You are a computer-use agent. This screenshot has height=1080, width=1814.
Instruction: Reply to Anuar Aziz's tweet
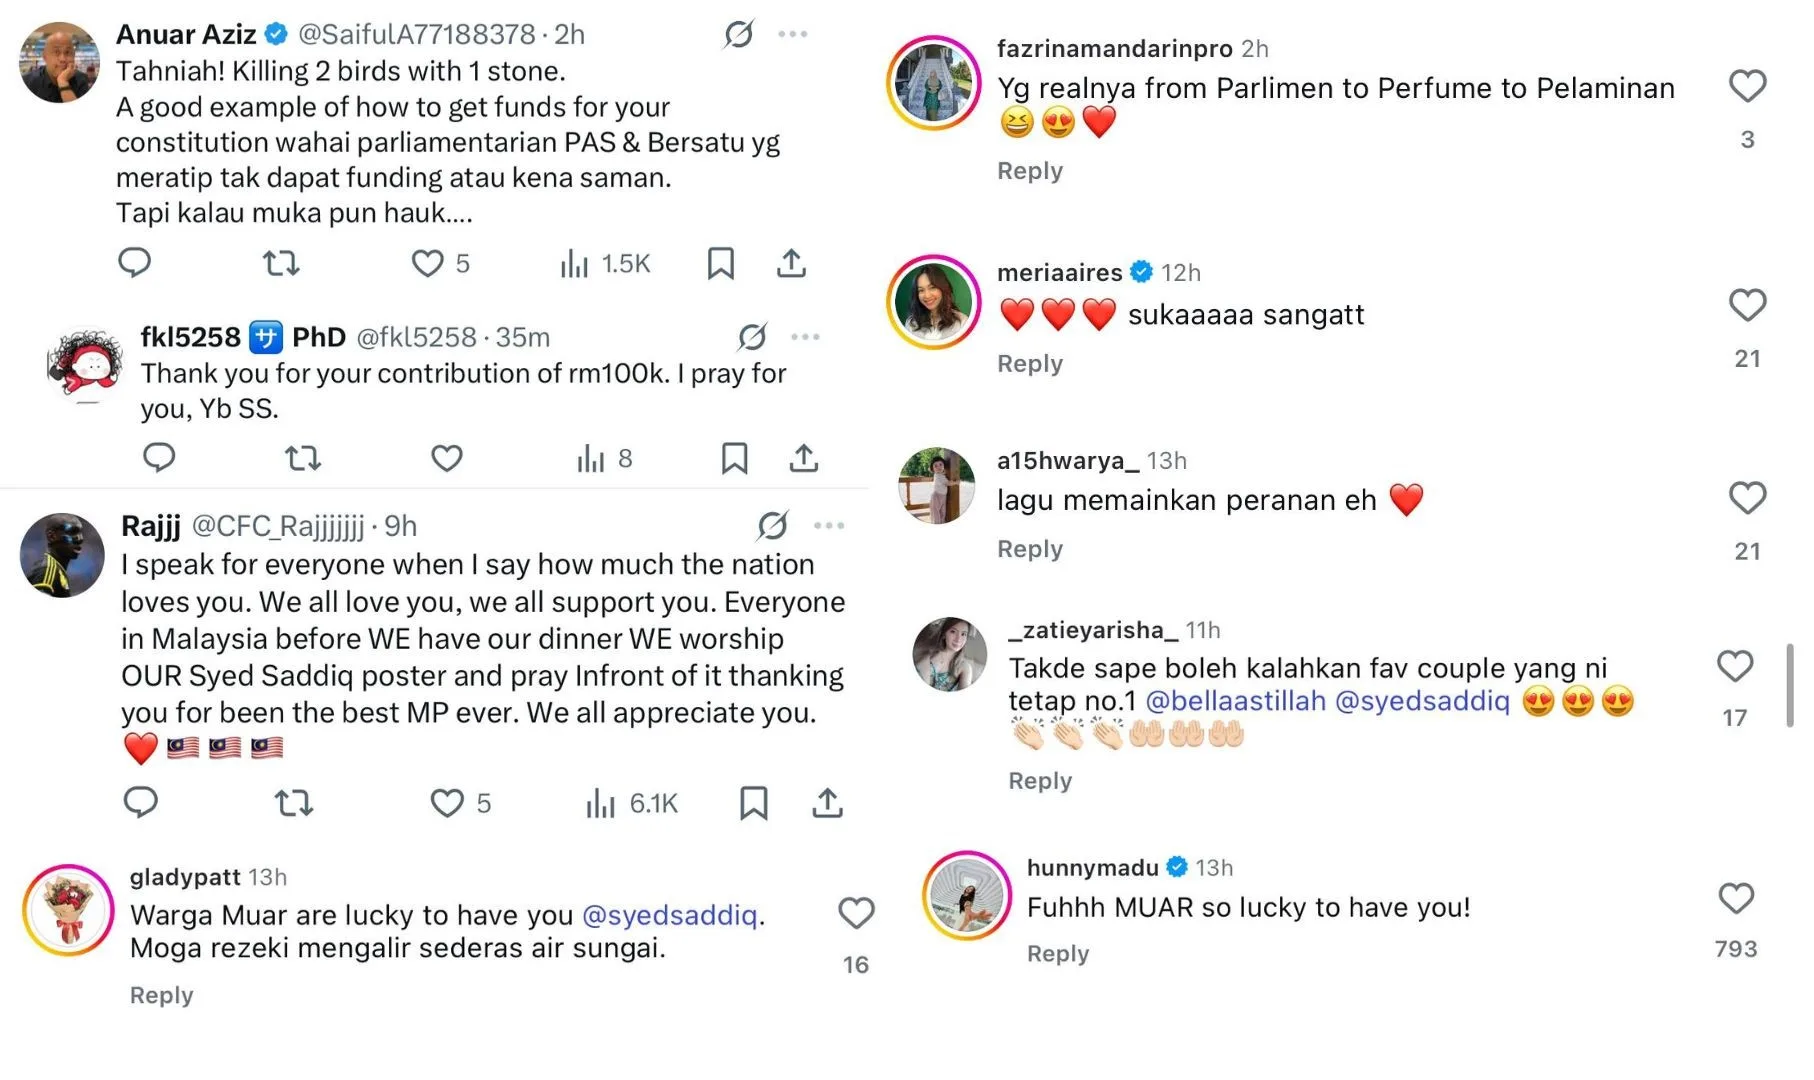(x=134, y=263)
